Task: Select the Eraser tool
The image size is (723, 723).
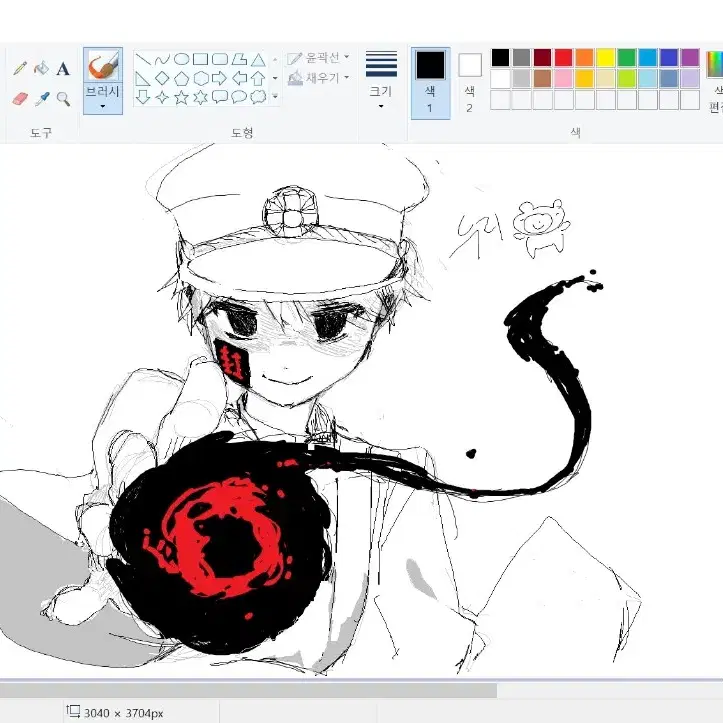Action: 20,98
